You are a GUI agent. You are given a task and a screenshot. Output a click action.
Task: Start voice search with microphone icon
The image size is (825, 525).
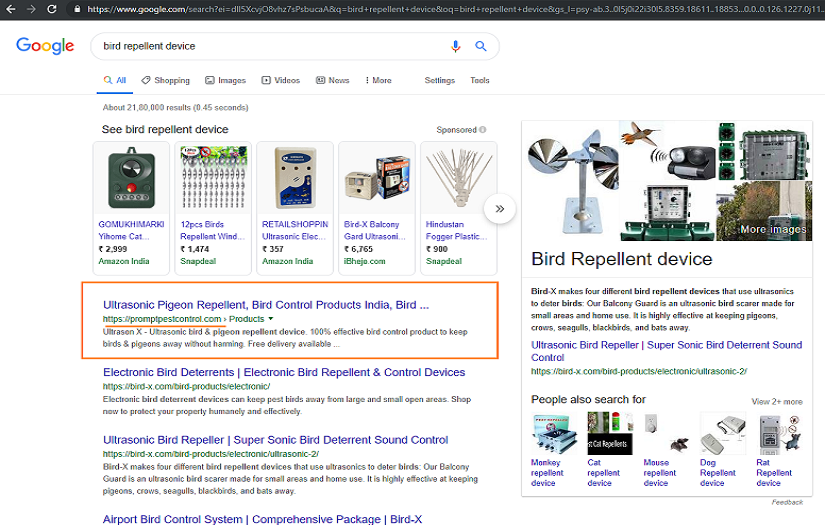coord(456,46)
